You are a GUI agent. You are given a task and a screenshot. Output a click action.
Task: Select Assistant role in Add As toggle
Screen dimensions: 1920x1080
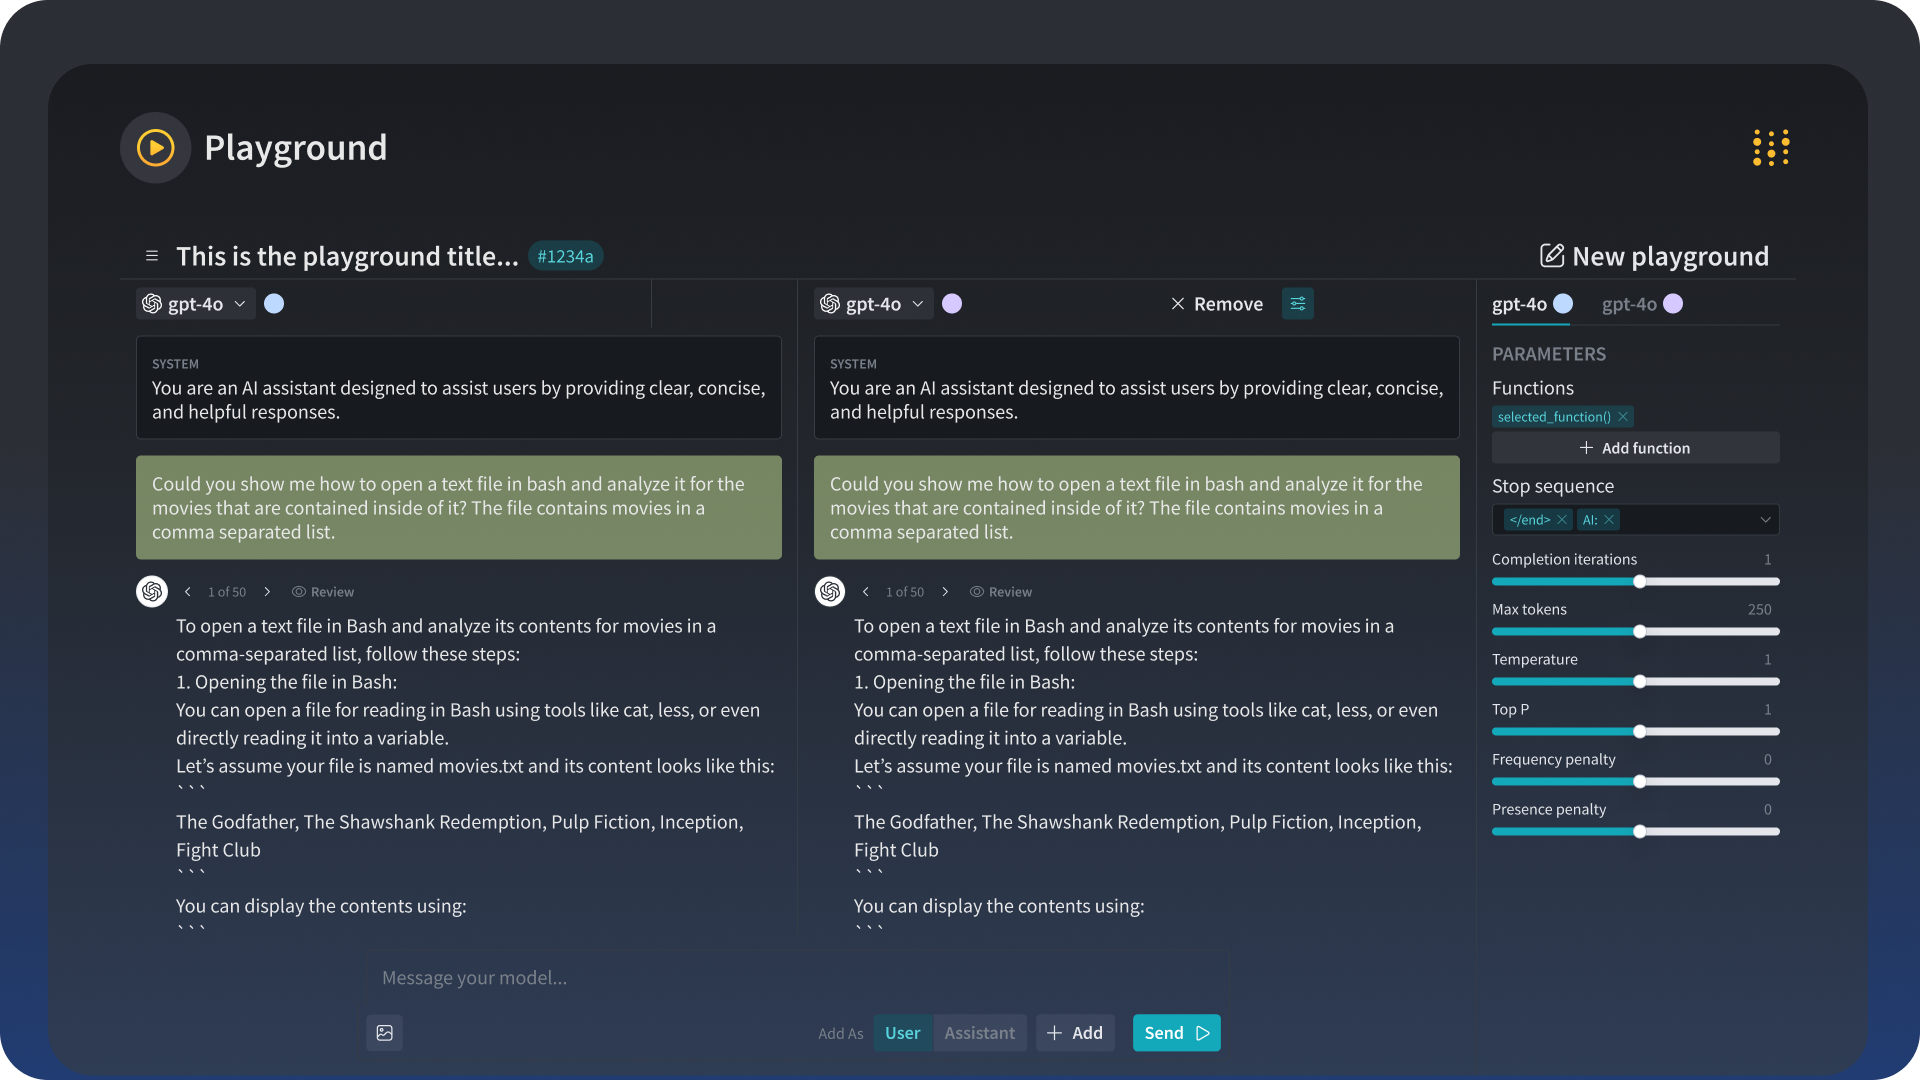(979, 1033)
